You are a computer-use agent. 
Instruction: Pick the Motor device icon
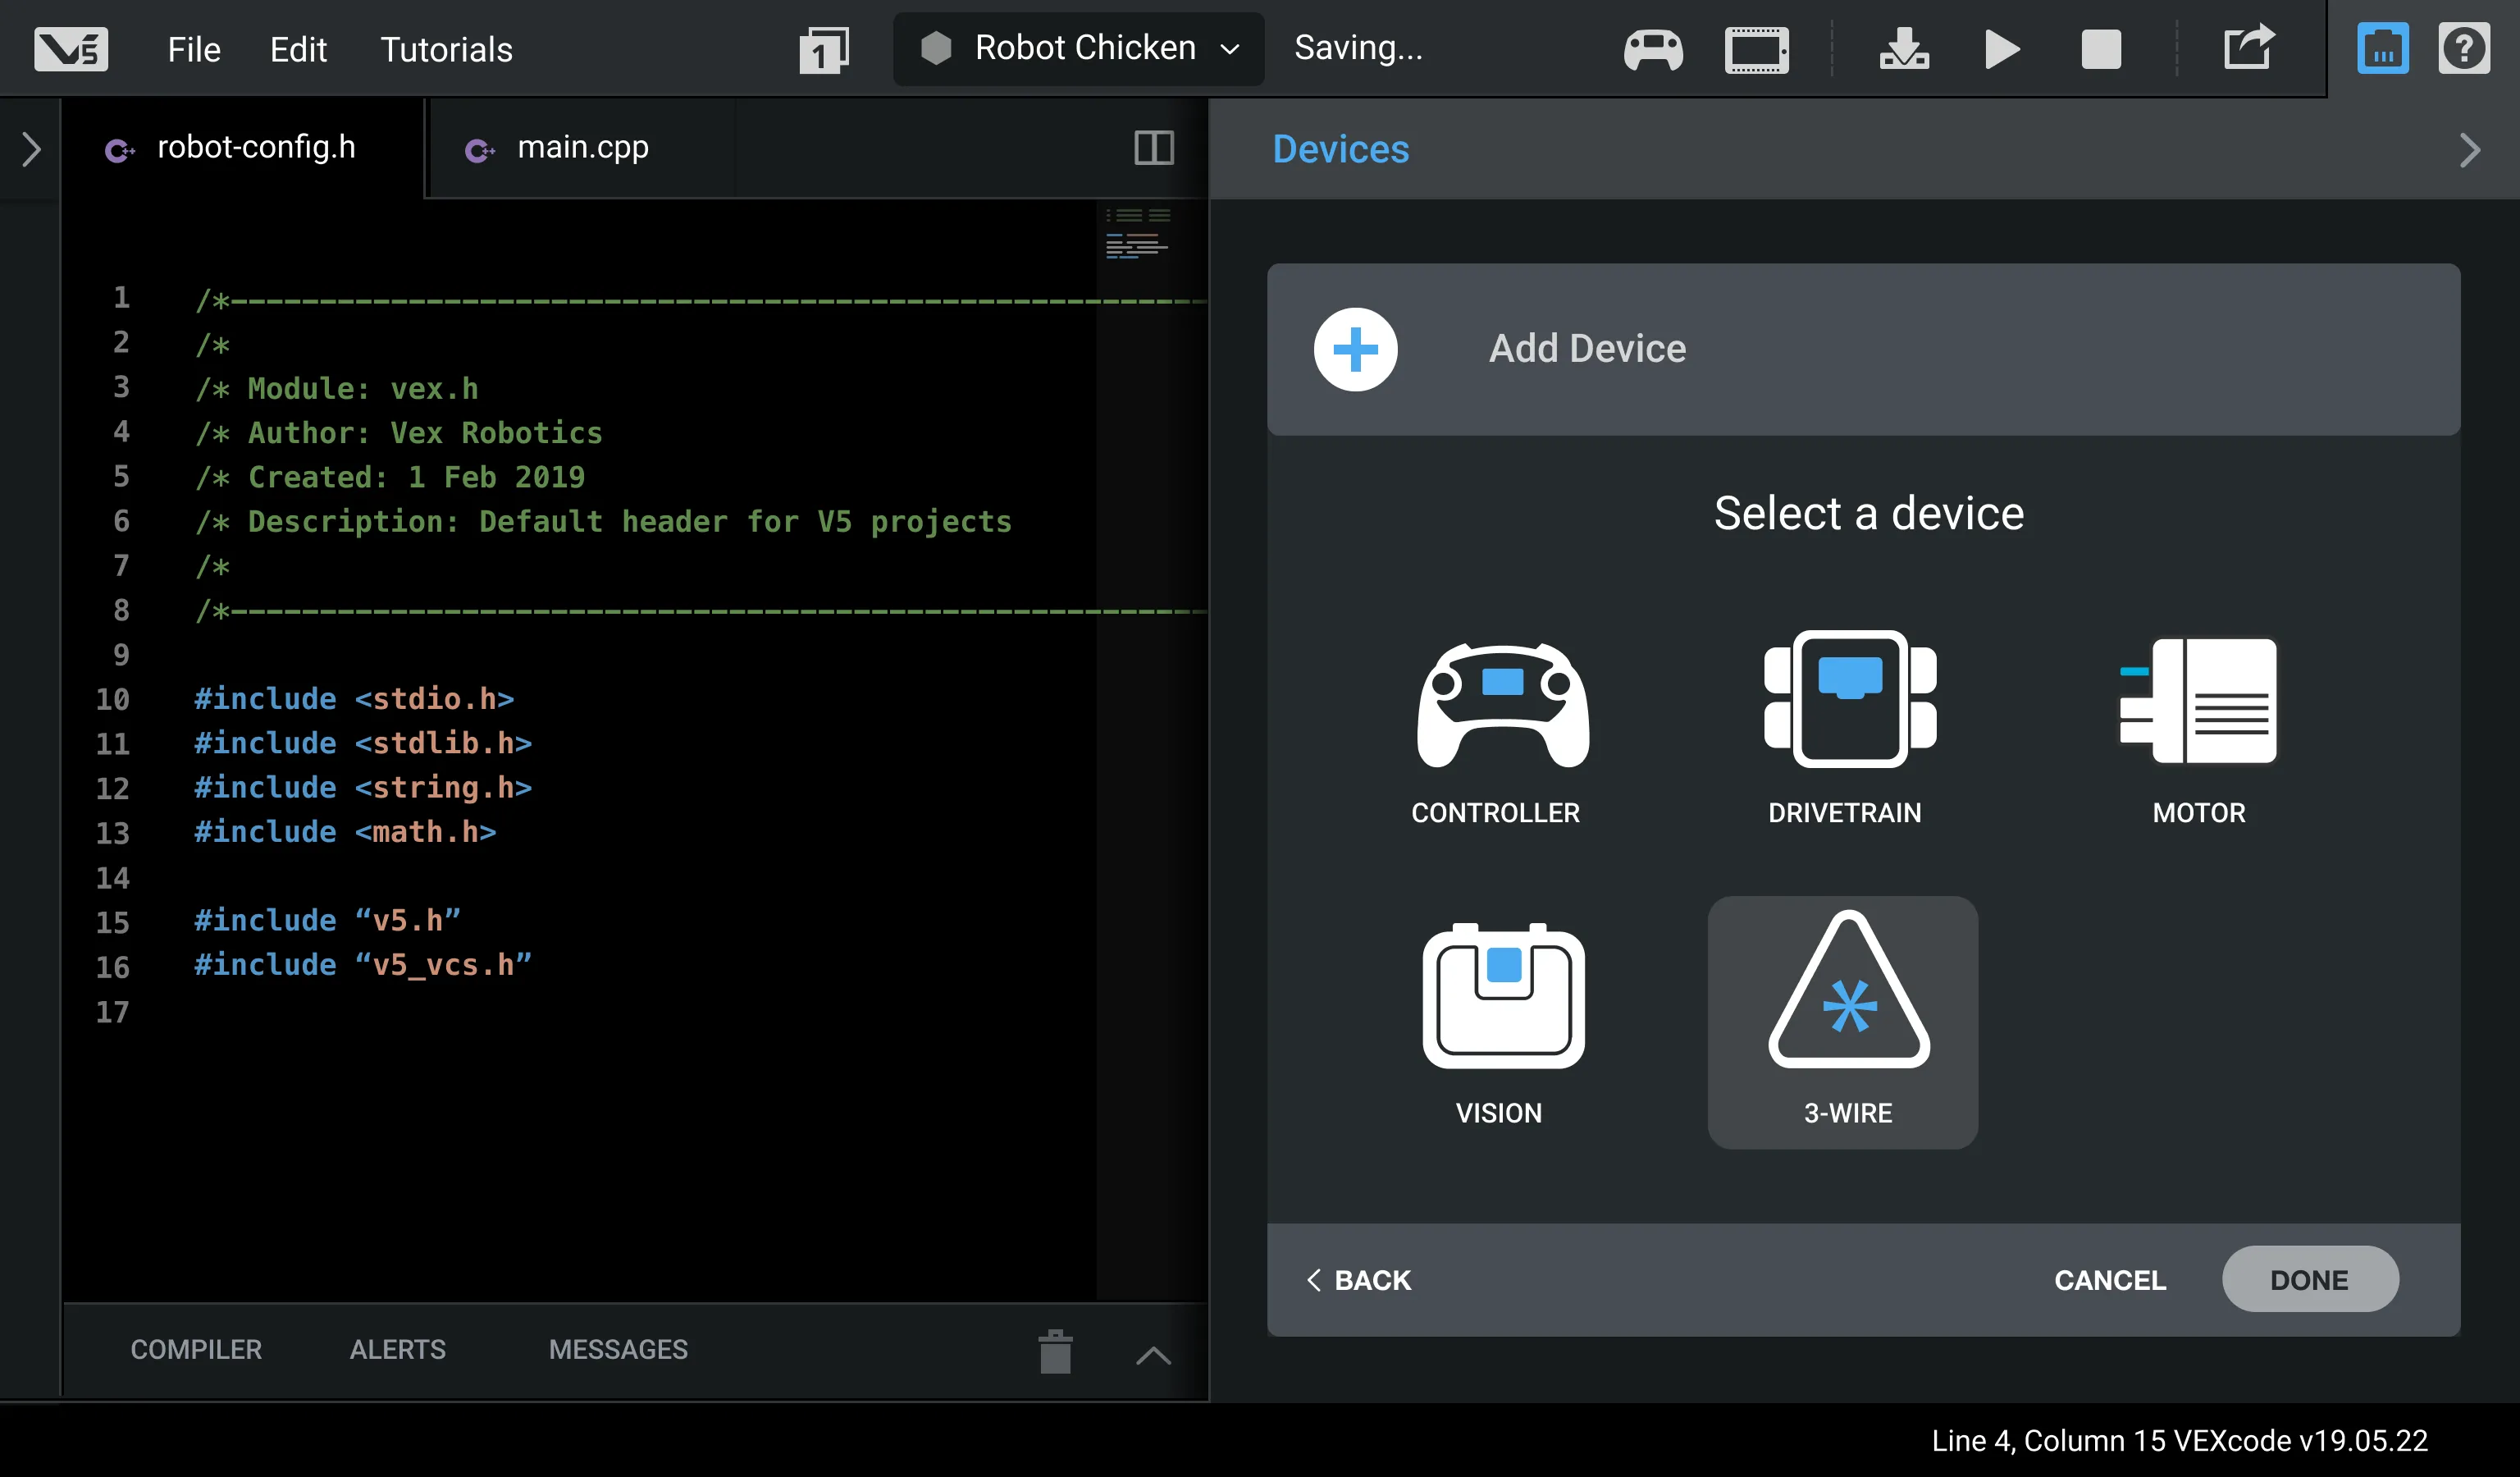tap(2198, 701)
